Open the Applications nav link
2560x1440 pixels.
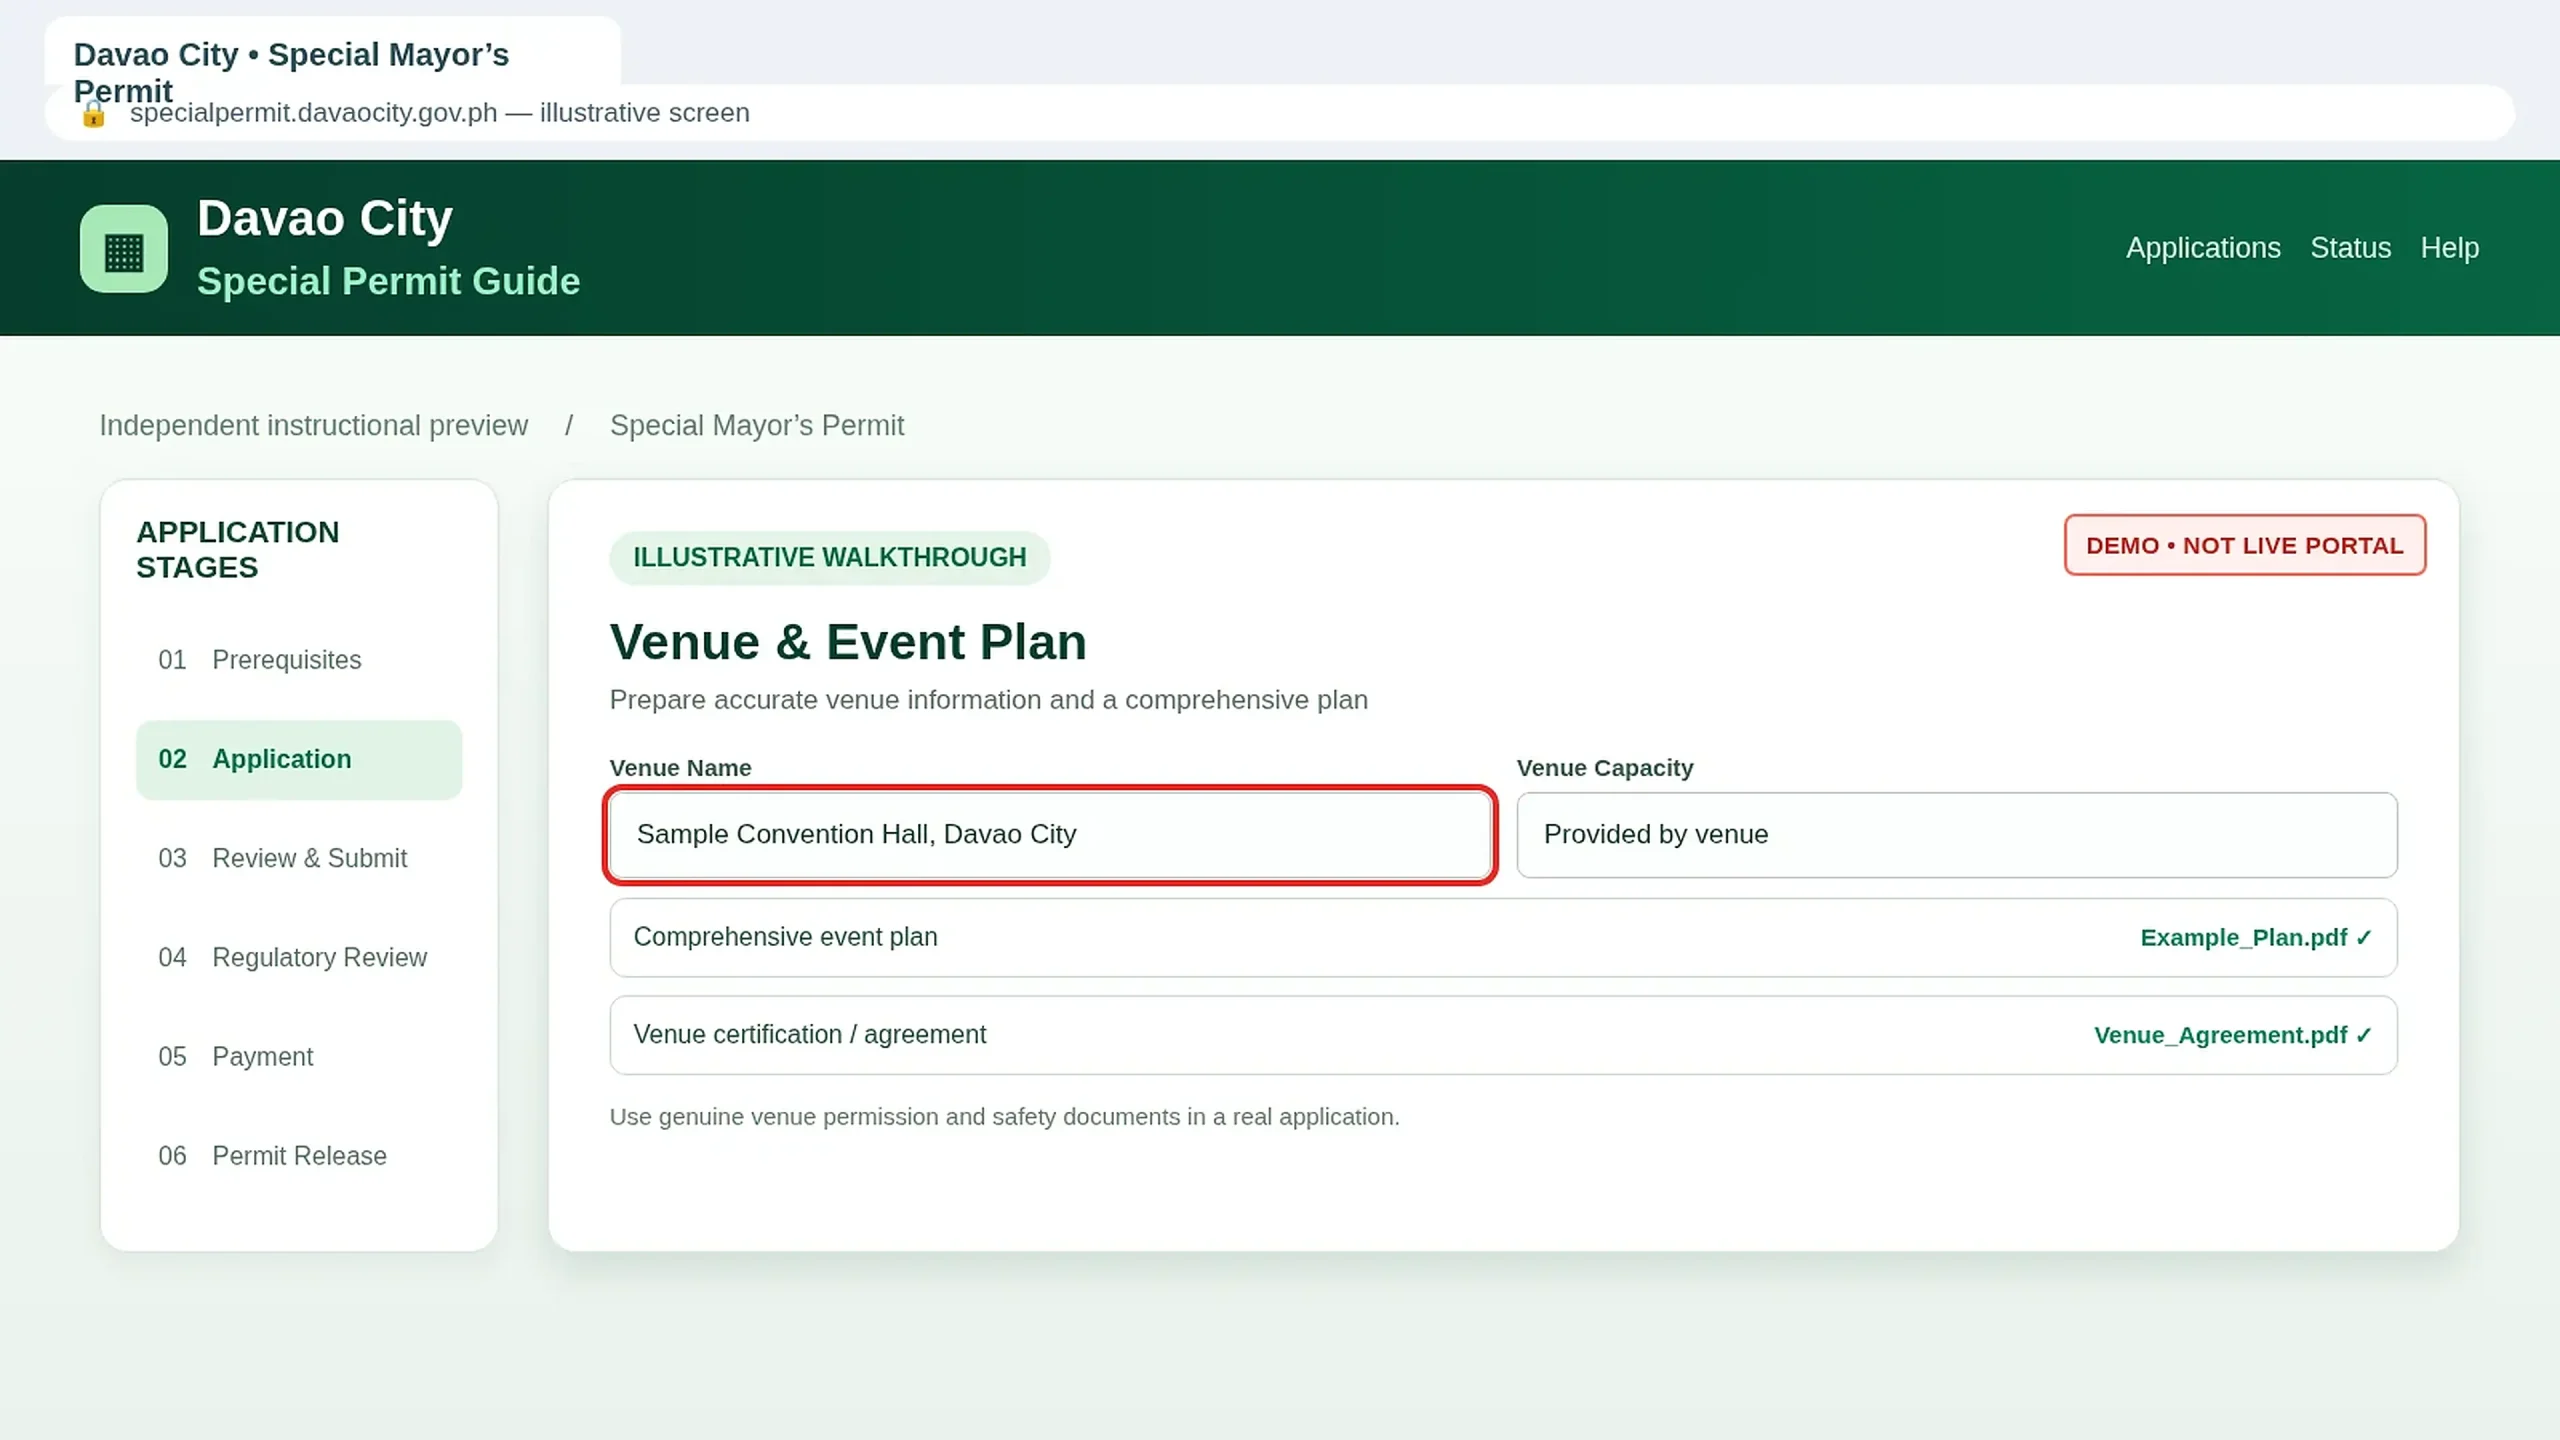click(2203, 248)
